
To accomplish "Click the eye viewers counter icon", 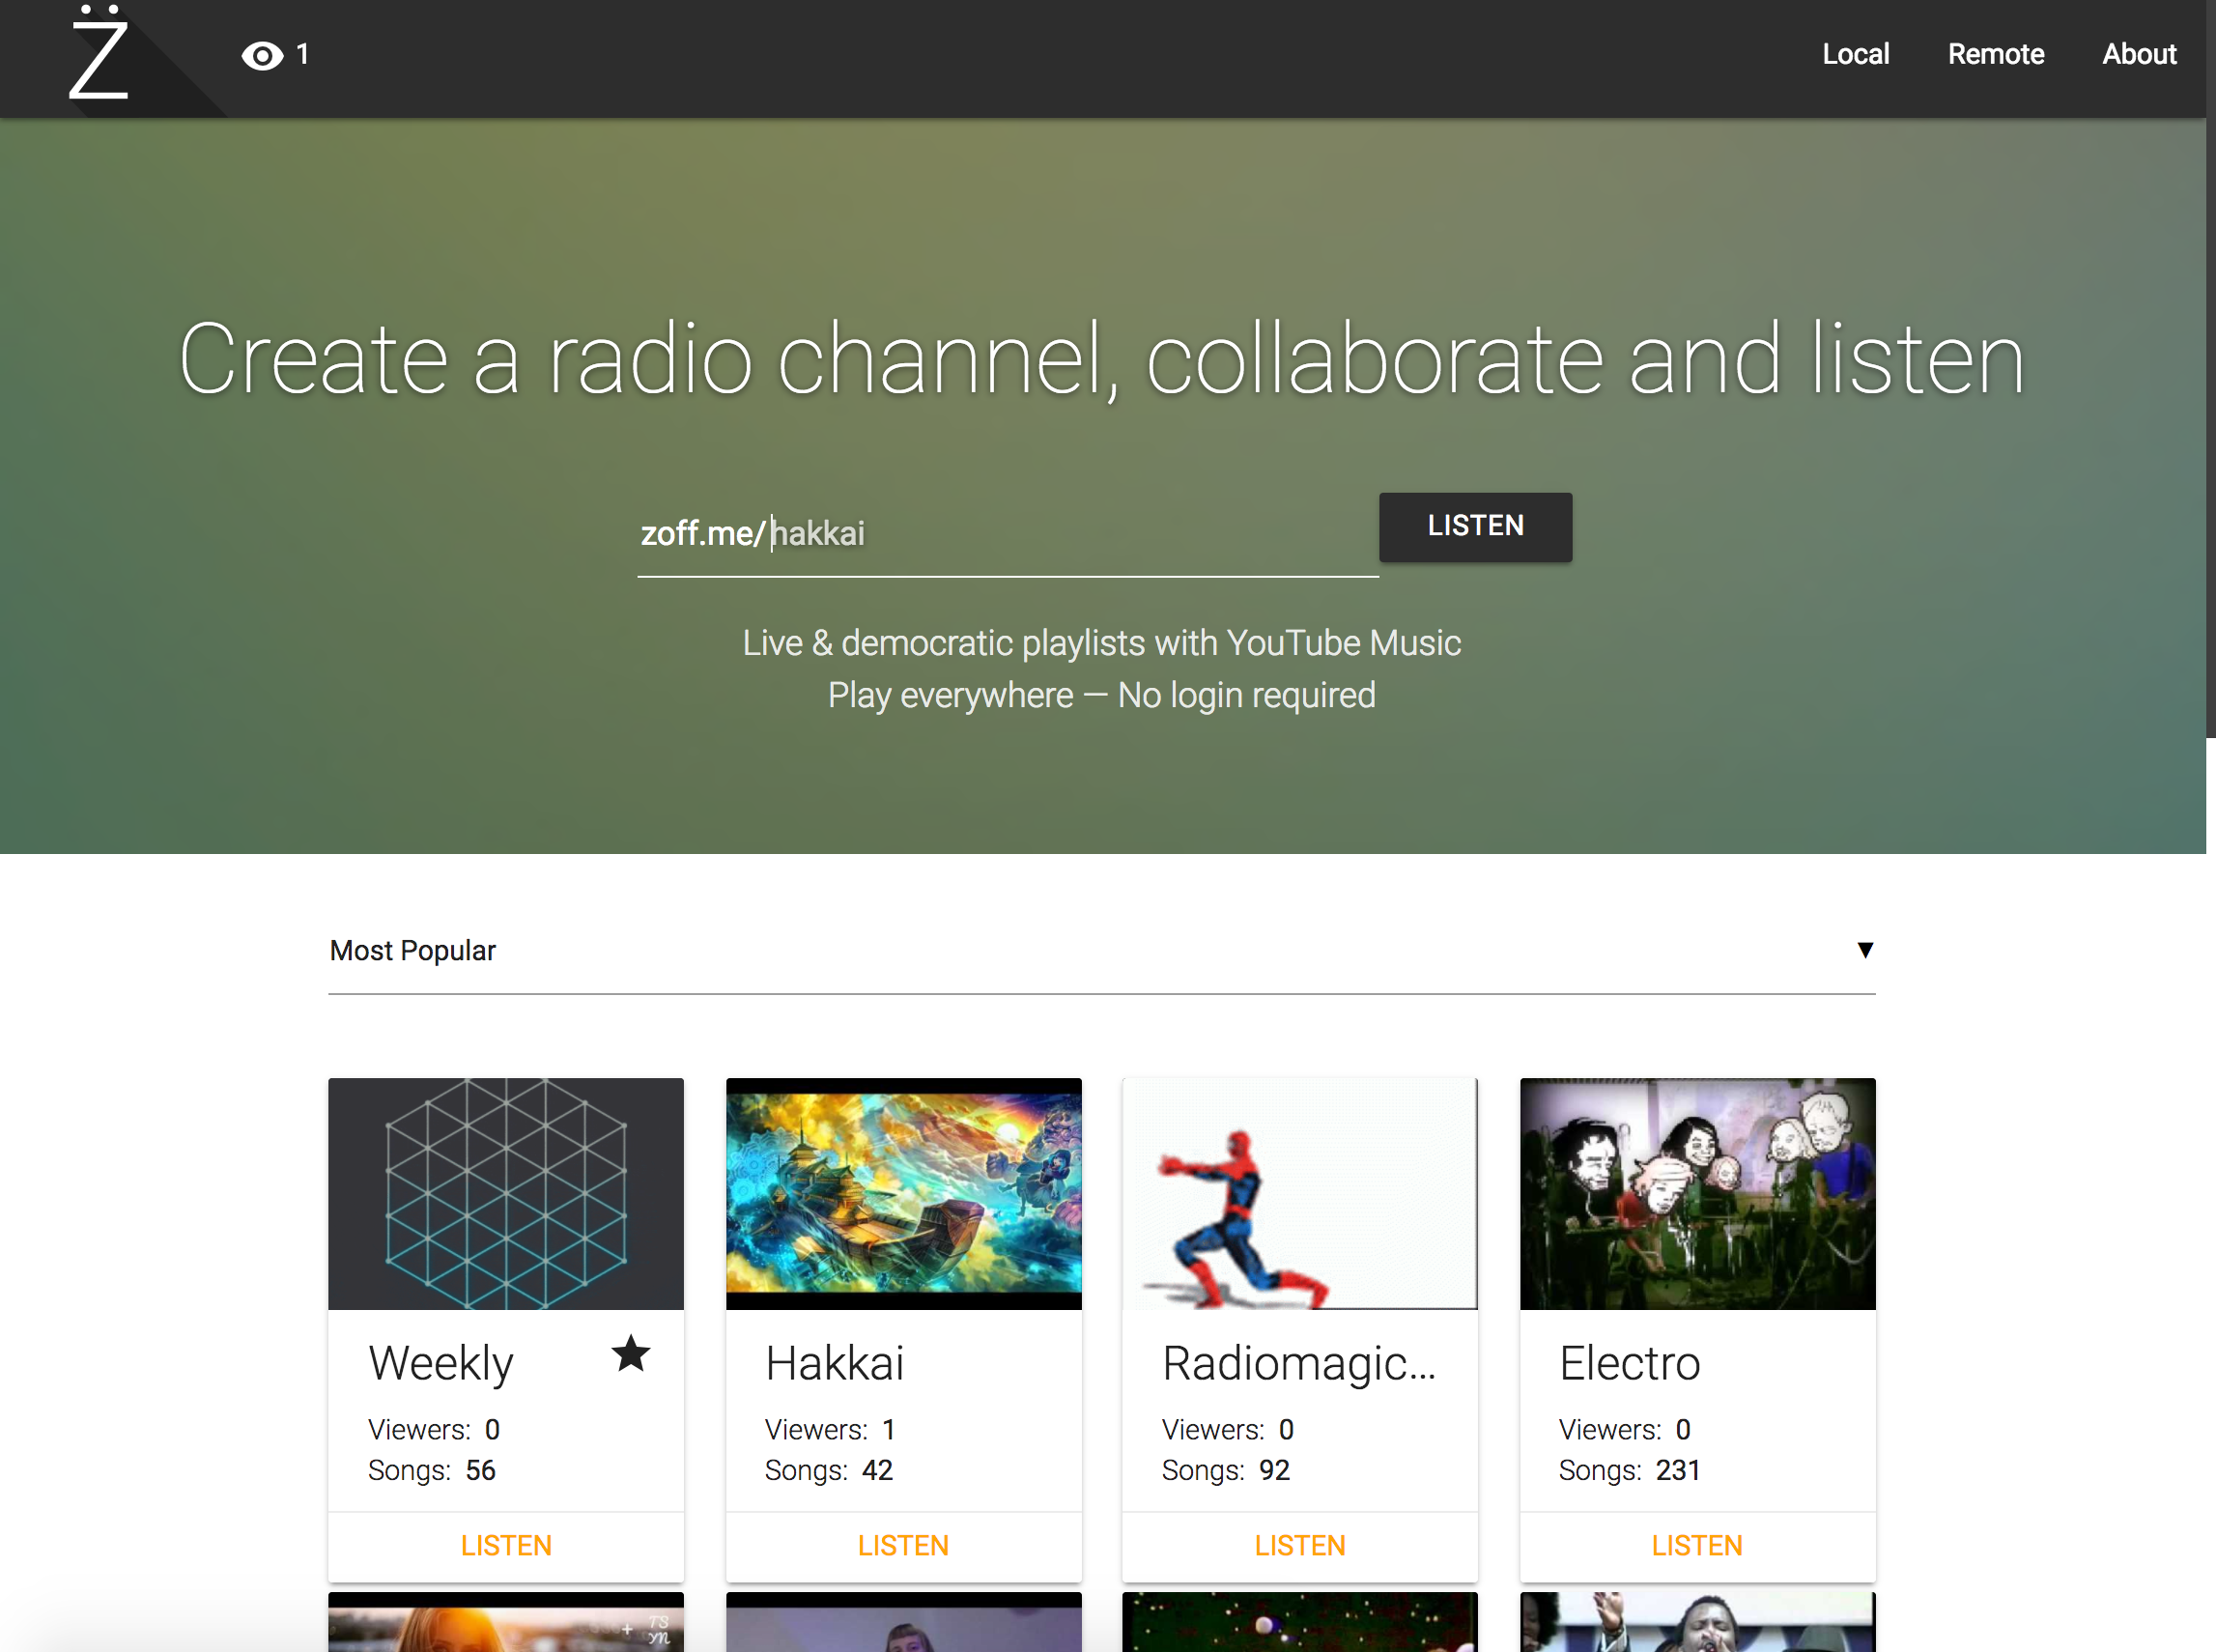I will 262,55.
